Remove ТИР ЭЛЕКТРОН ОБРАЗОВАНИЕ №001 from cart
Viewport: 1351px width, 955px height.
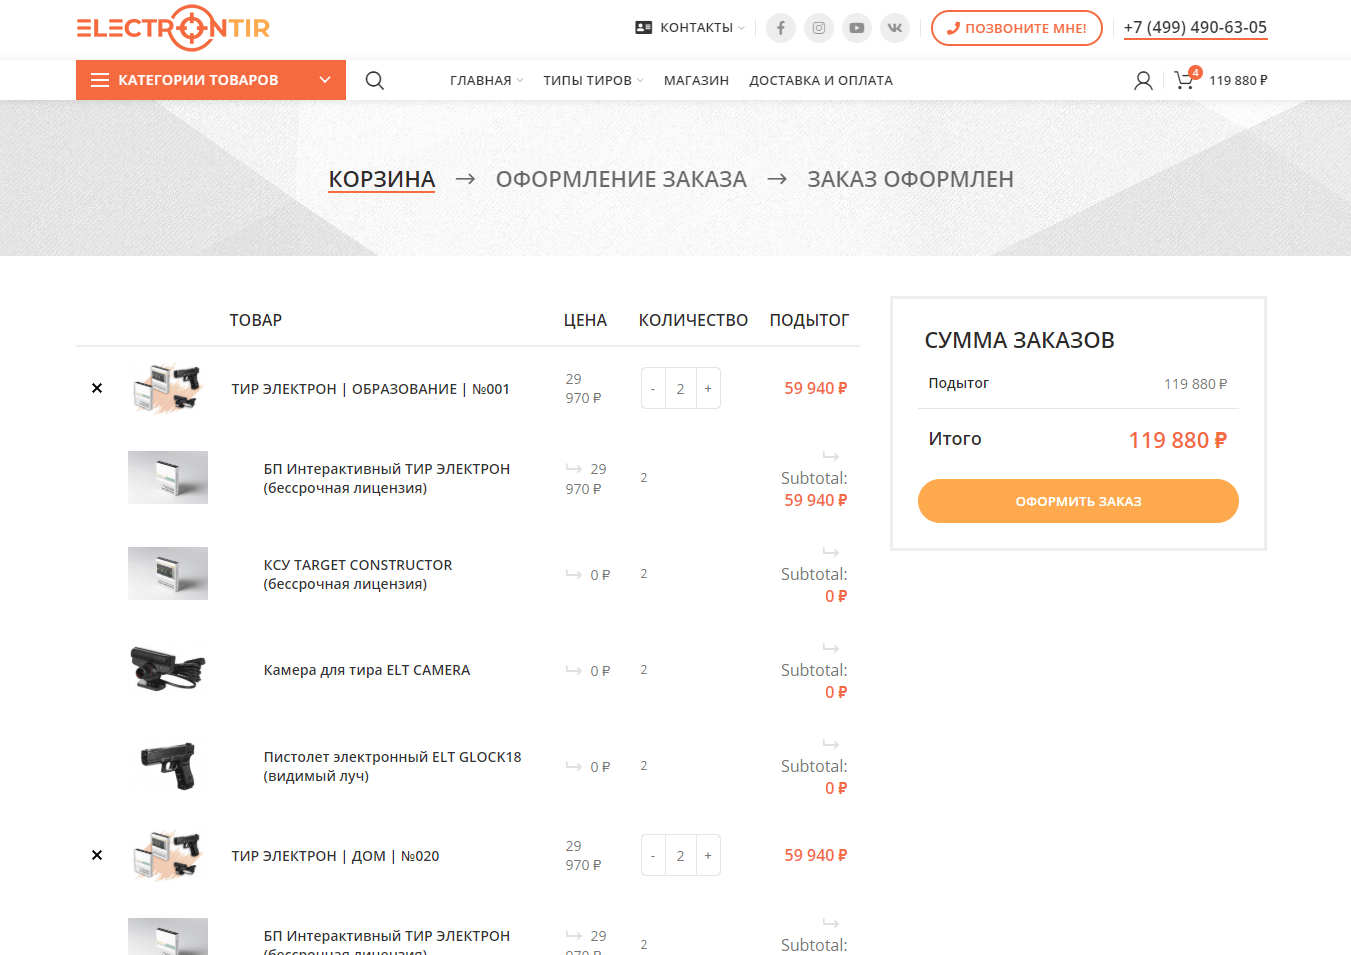[x=97, y=388]
